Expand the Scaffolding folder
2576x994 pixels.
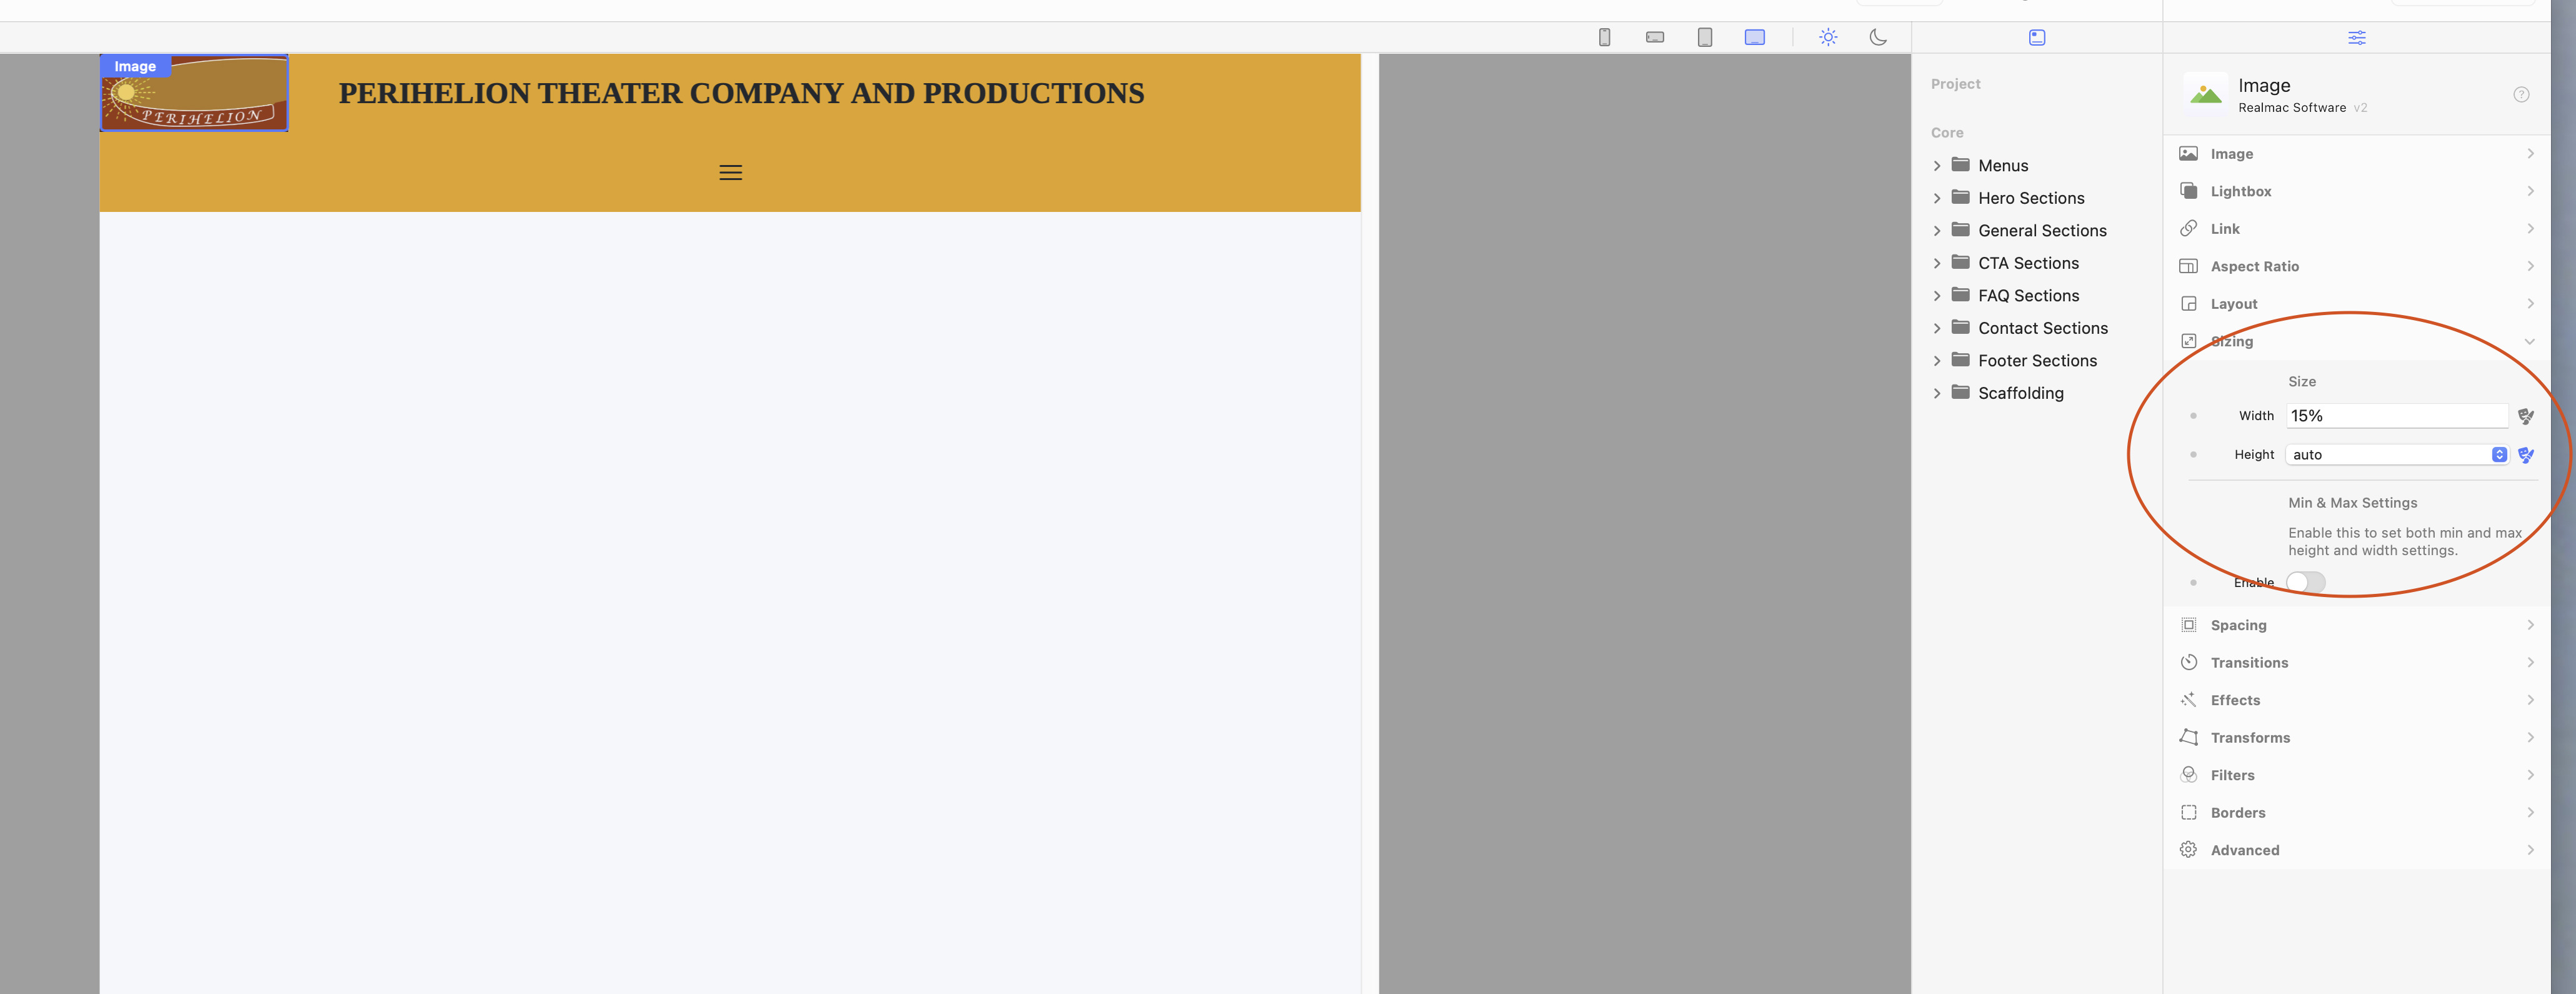1937,393
